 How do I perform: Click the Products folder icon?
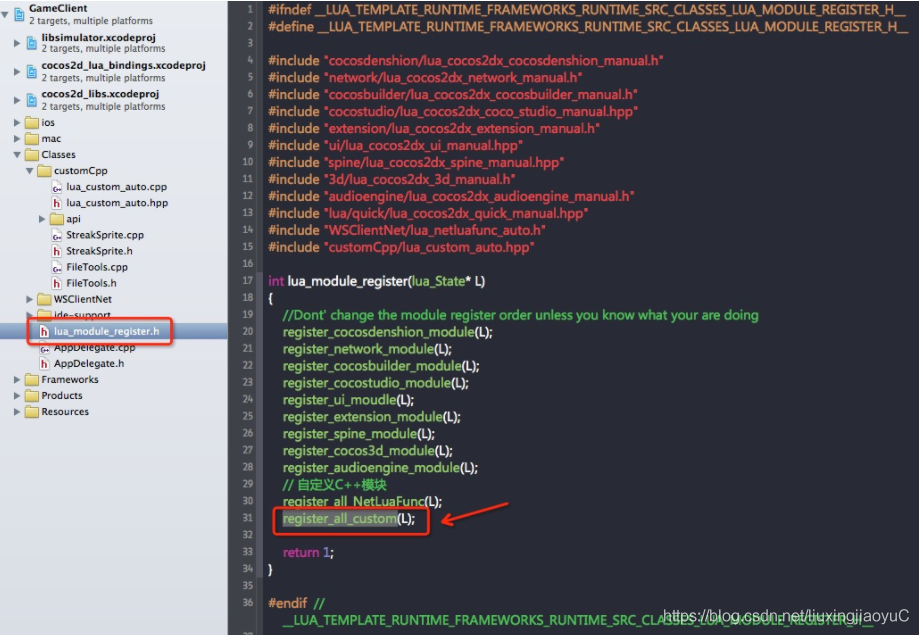(x=32, y=396)
